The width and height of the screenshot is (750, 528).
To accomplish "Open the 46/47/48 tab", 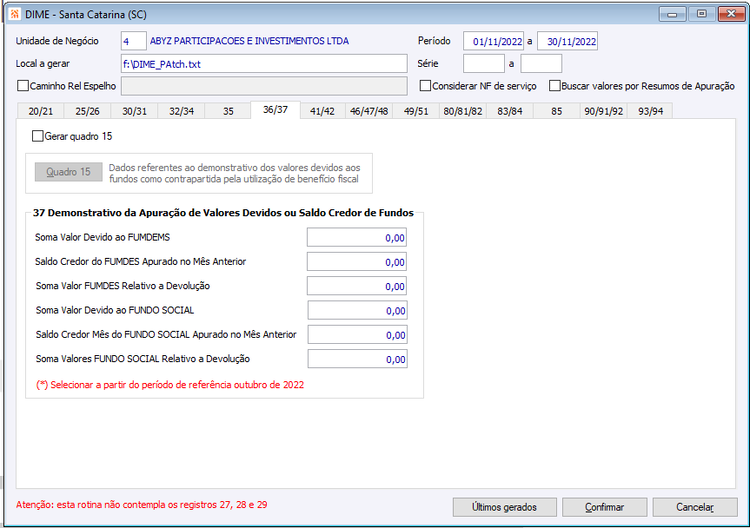I will pos(369,111).
